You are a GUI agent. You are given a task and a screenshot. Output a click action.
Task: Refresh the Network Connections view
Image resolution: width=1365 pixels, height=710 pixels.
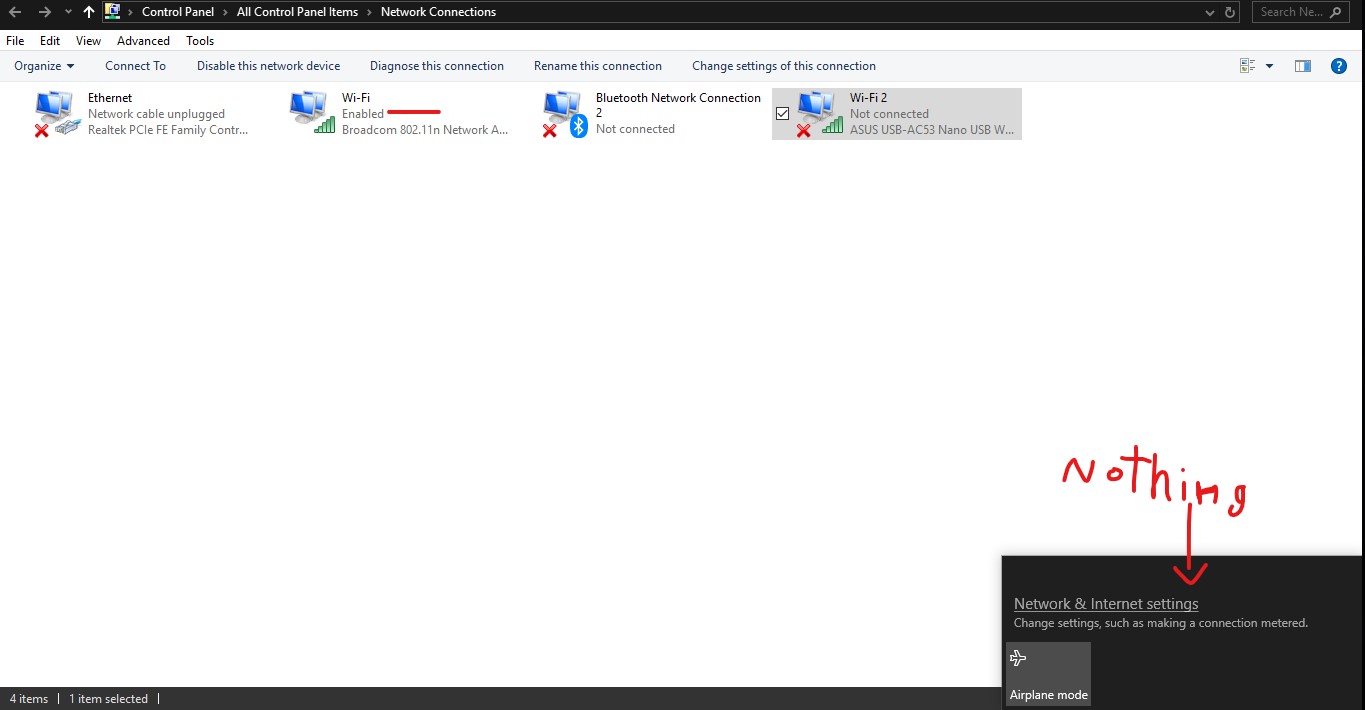pos(1231,12)
